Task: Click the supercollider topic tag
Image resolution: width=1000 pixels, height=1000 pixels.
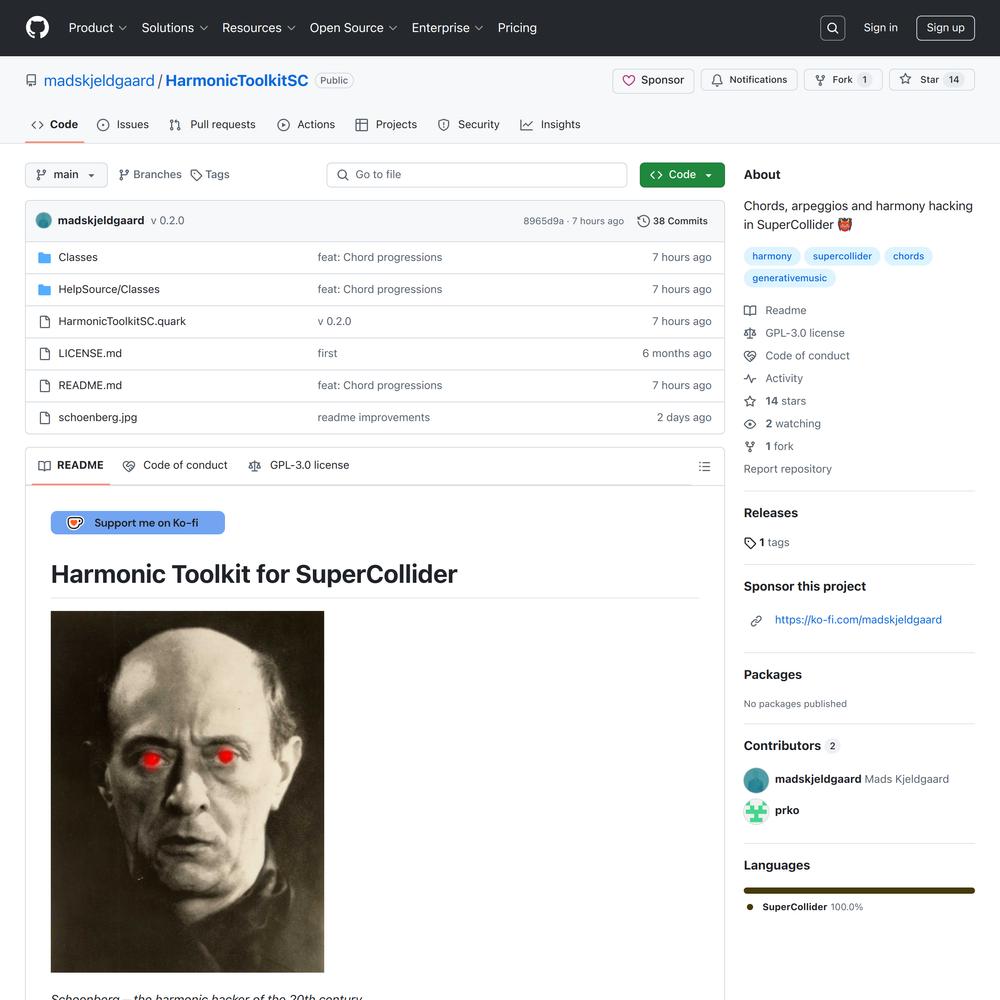Action: click(x=842, y=256)
